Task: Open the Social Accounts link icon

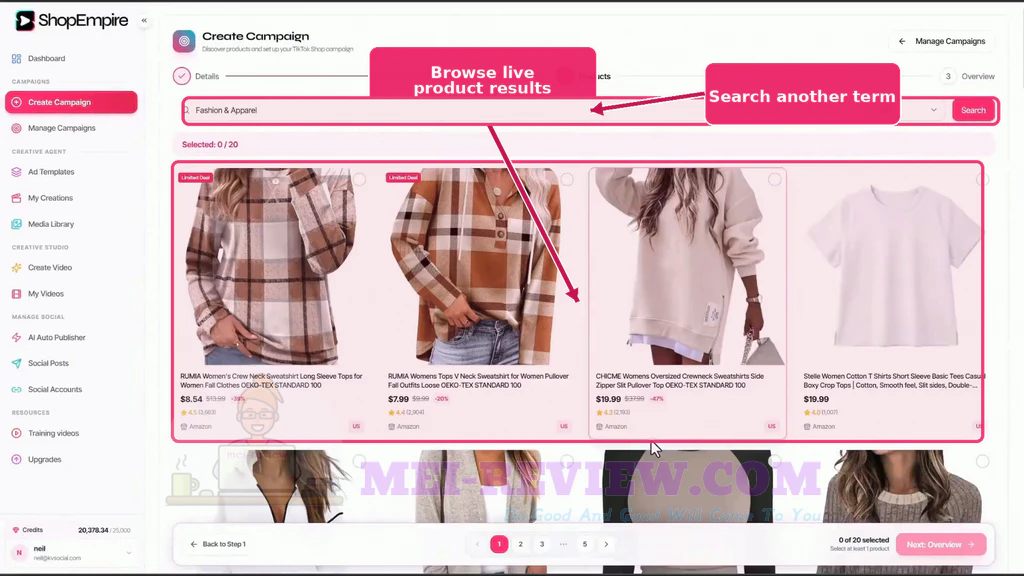Action: click(16, 389)
